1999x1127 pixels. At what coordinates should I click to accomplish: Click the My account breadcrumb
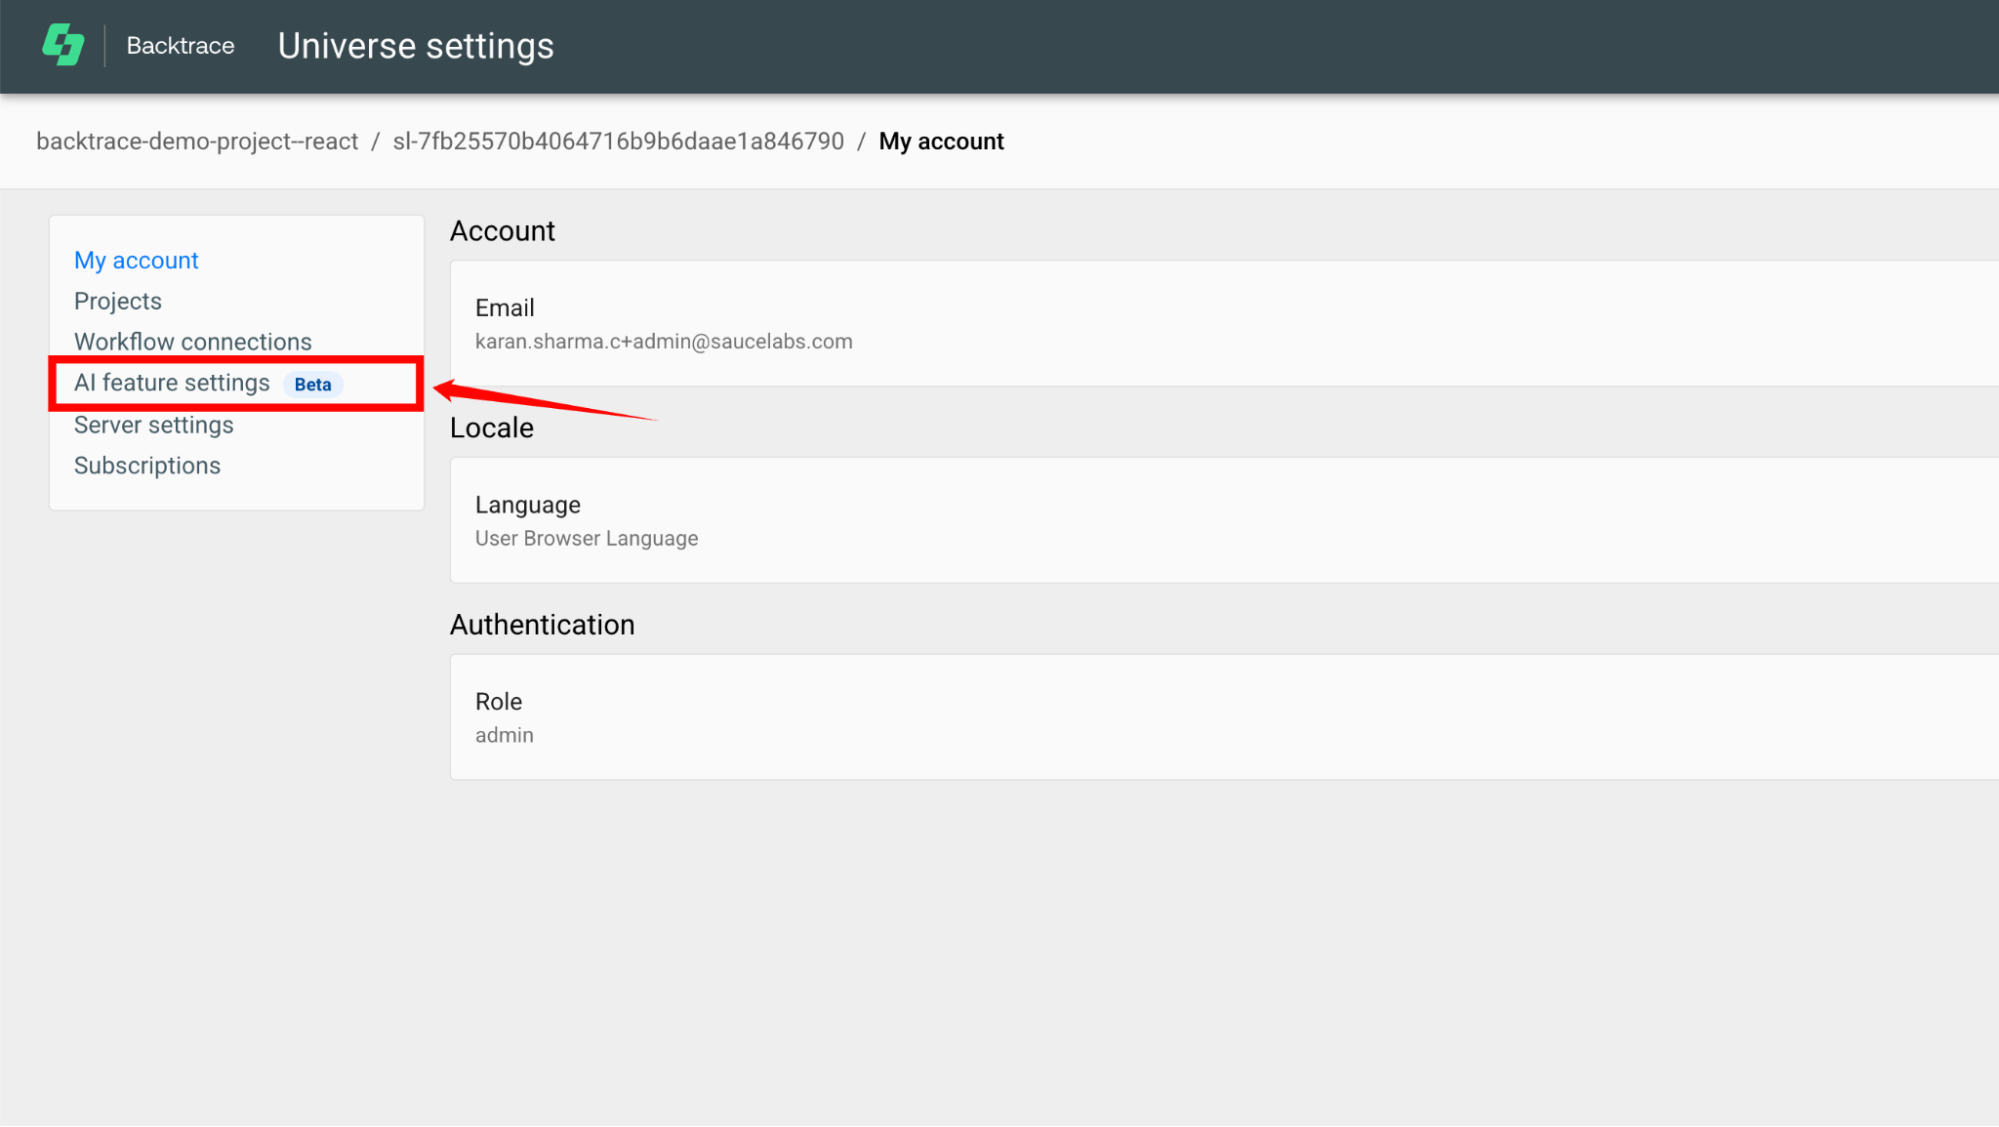pyautogui.click(x=941, y=141)
